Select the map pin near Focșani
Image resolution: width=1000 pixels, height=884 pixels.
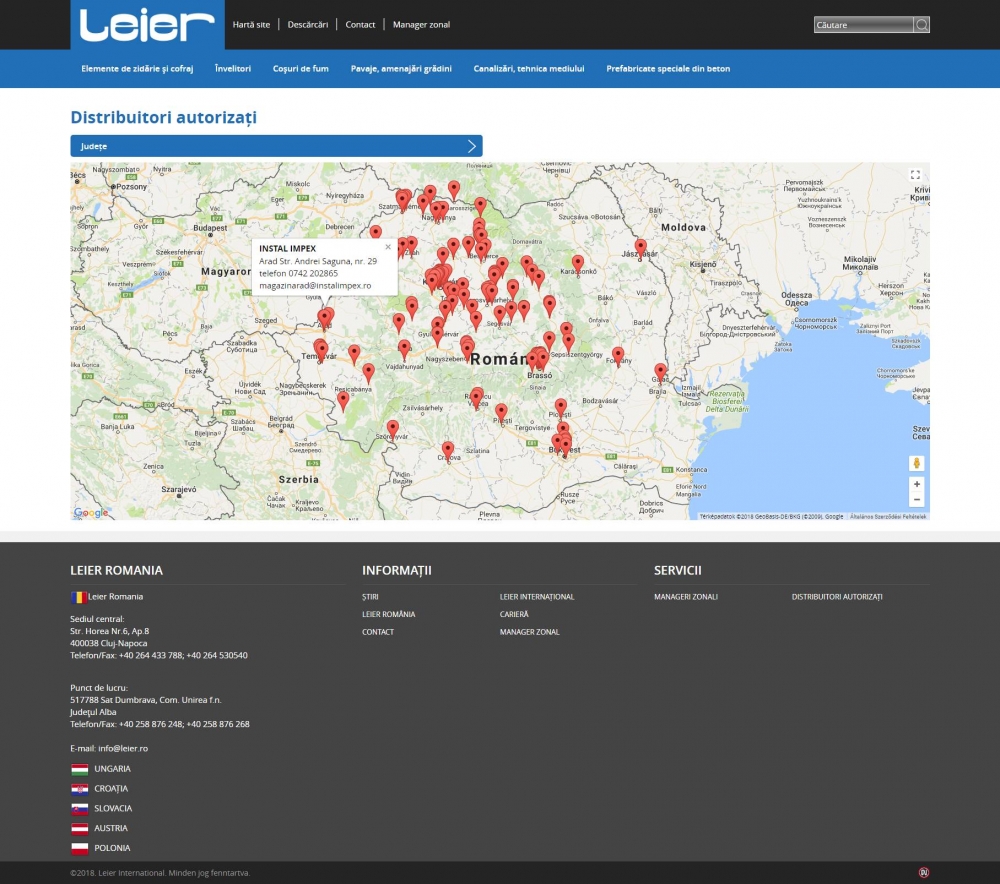coord(618,355)
